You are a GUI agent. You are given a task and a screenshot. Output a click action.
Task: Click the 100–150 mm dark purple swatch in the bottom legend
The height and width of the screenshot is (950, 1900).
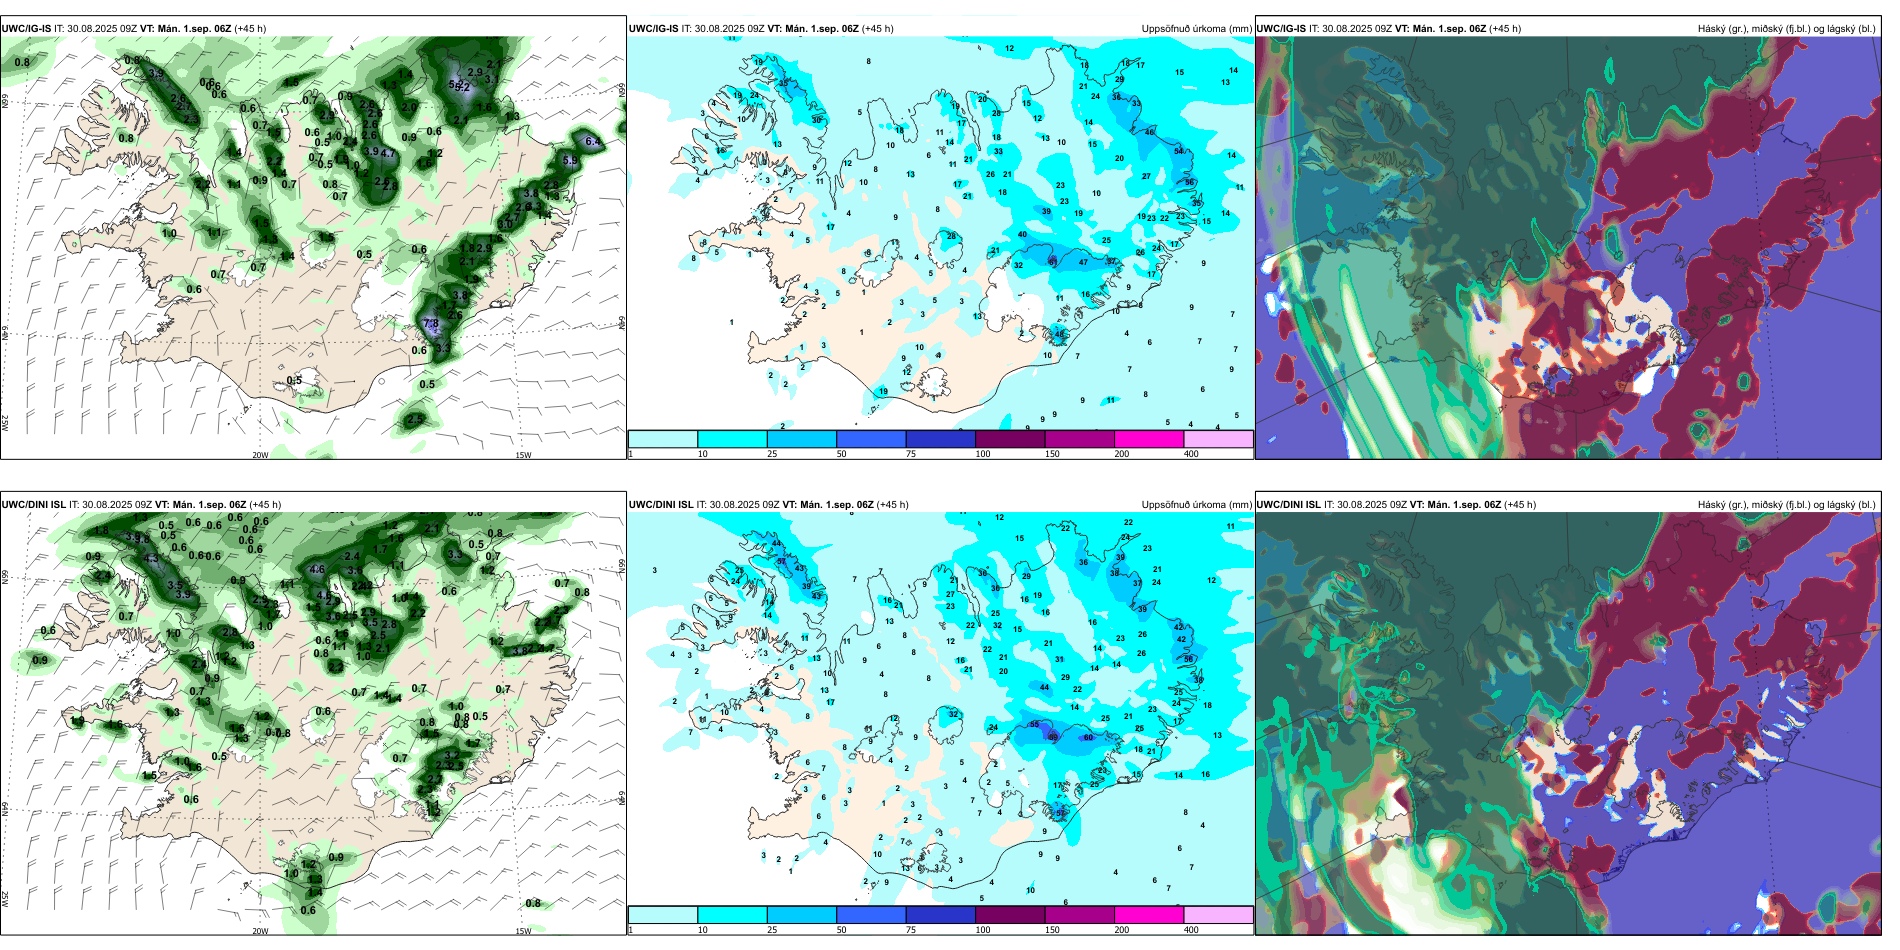point(1010,915)
